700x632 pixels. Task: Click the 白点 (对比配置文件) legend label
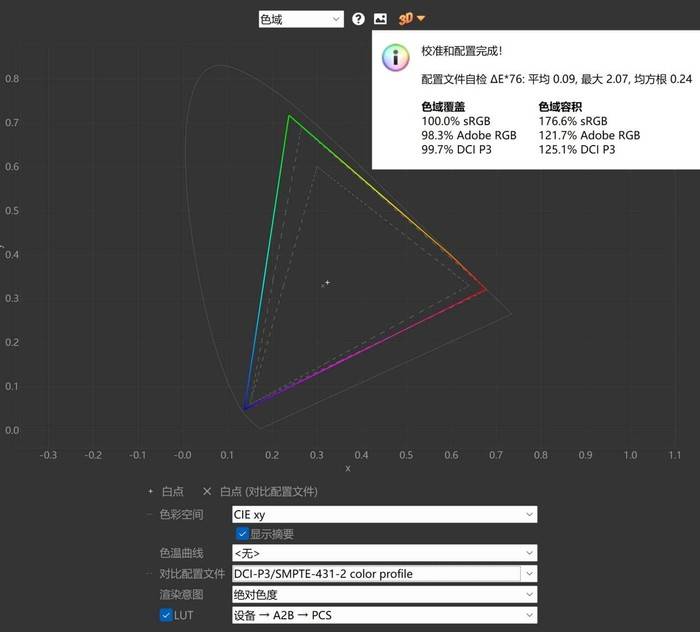pyautogui.click(x=269, y=491)
